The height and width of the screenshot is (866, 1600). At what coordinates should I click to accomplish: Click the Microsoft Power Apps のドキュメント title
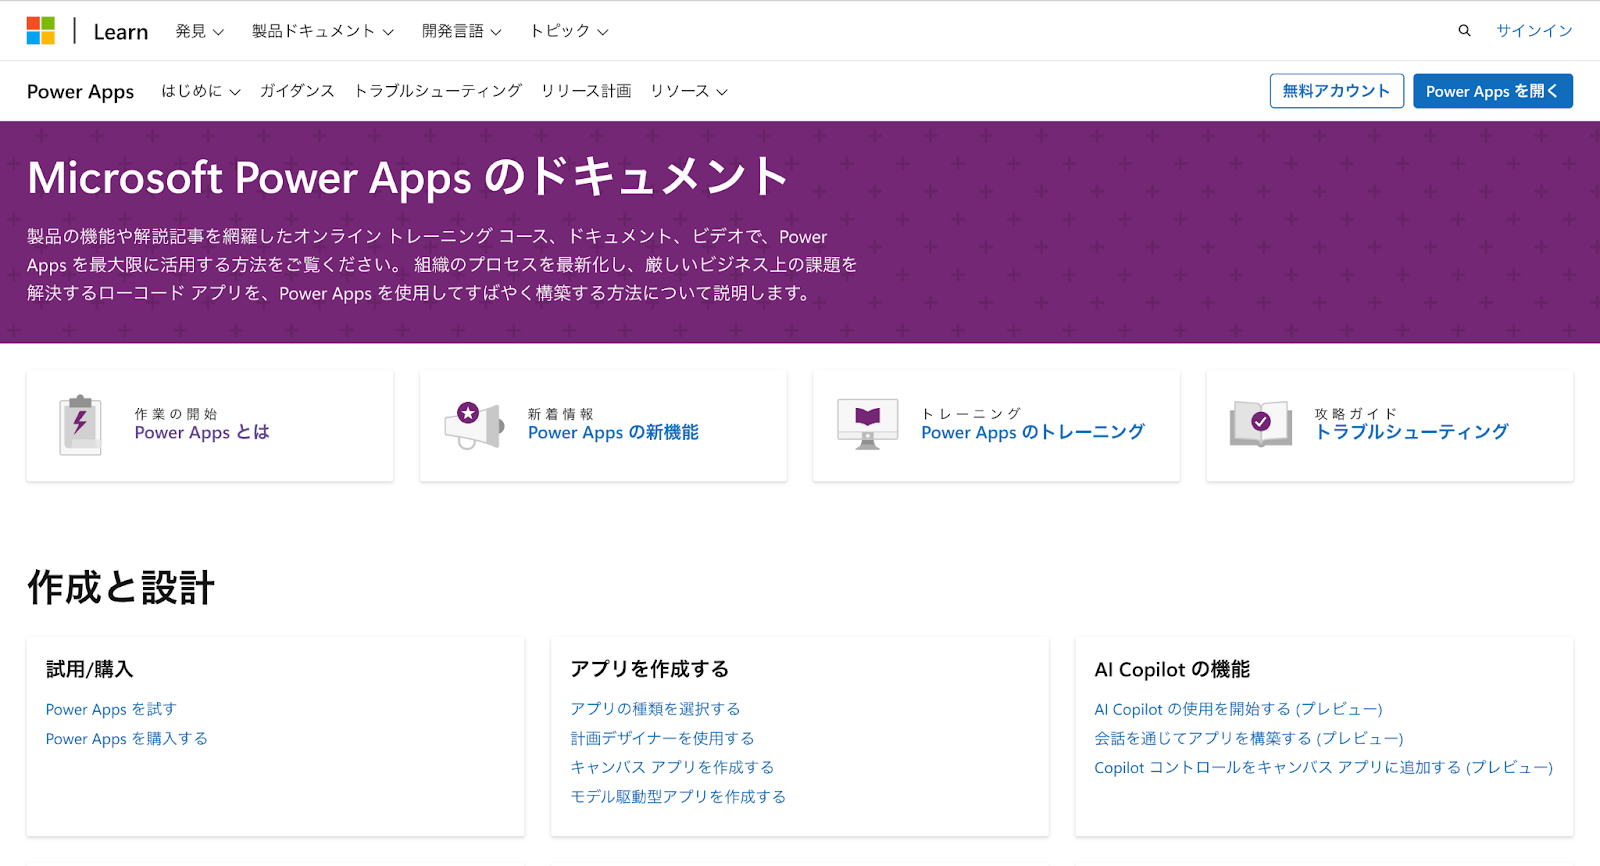coord(408,177)
